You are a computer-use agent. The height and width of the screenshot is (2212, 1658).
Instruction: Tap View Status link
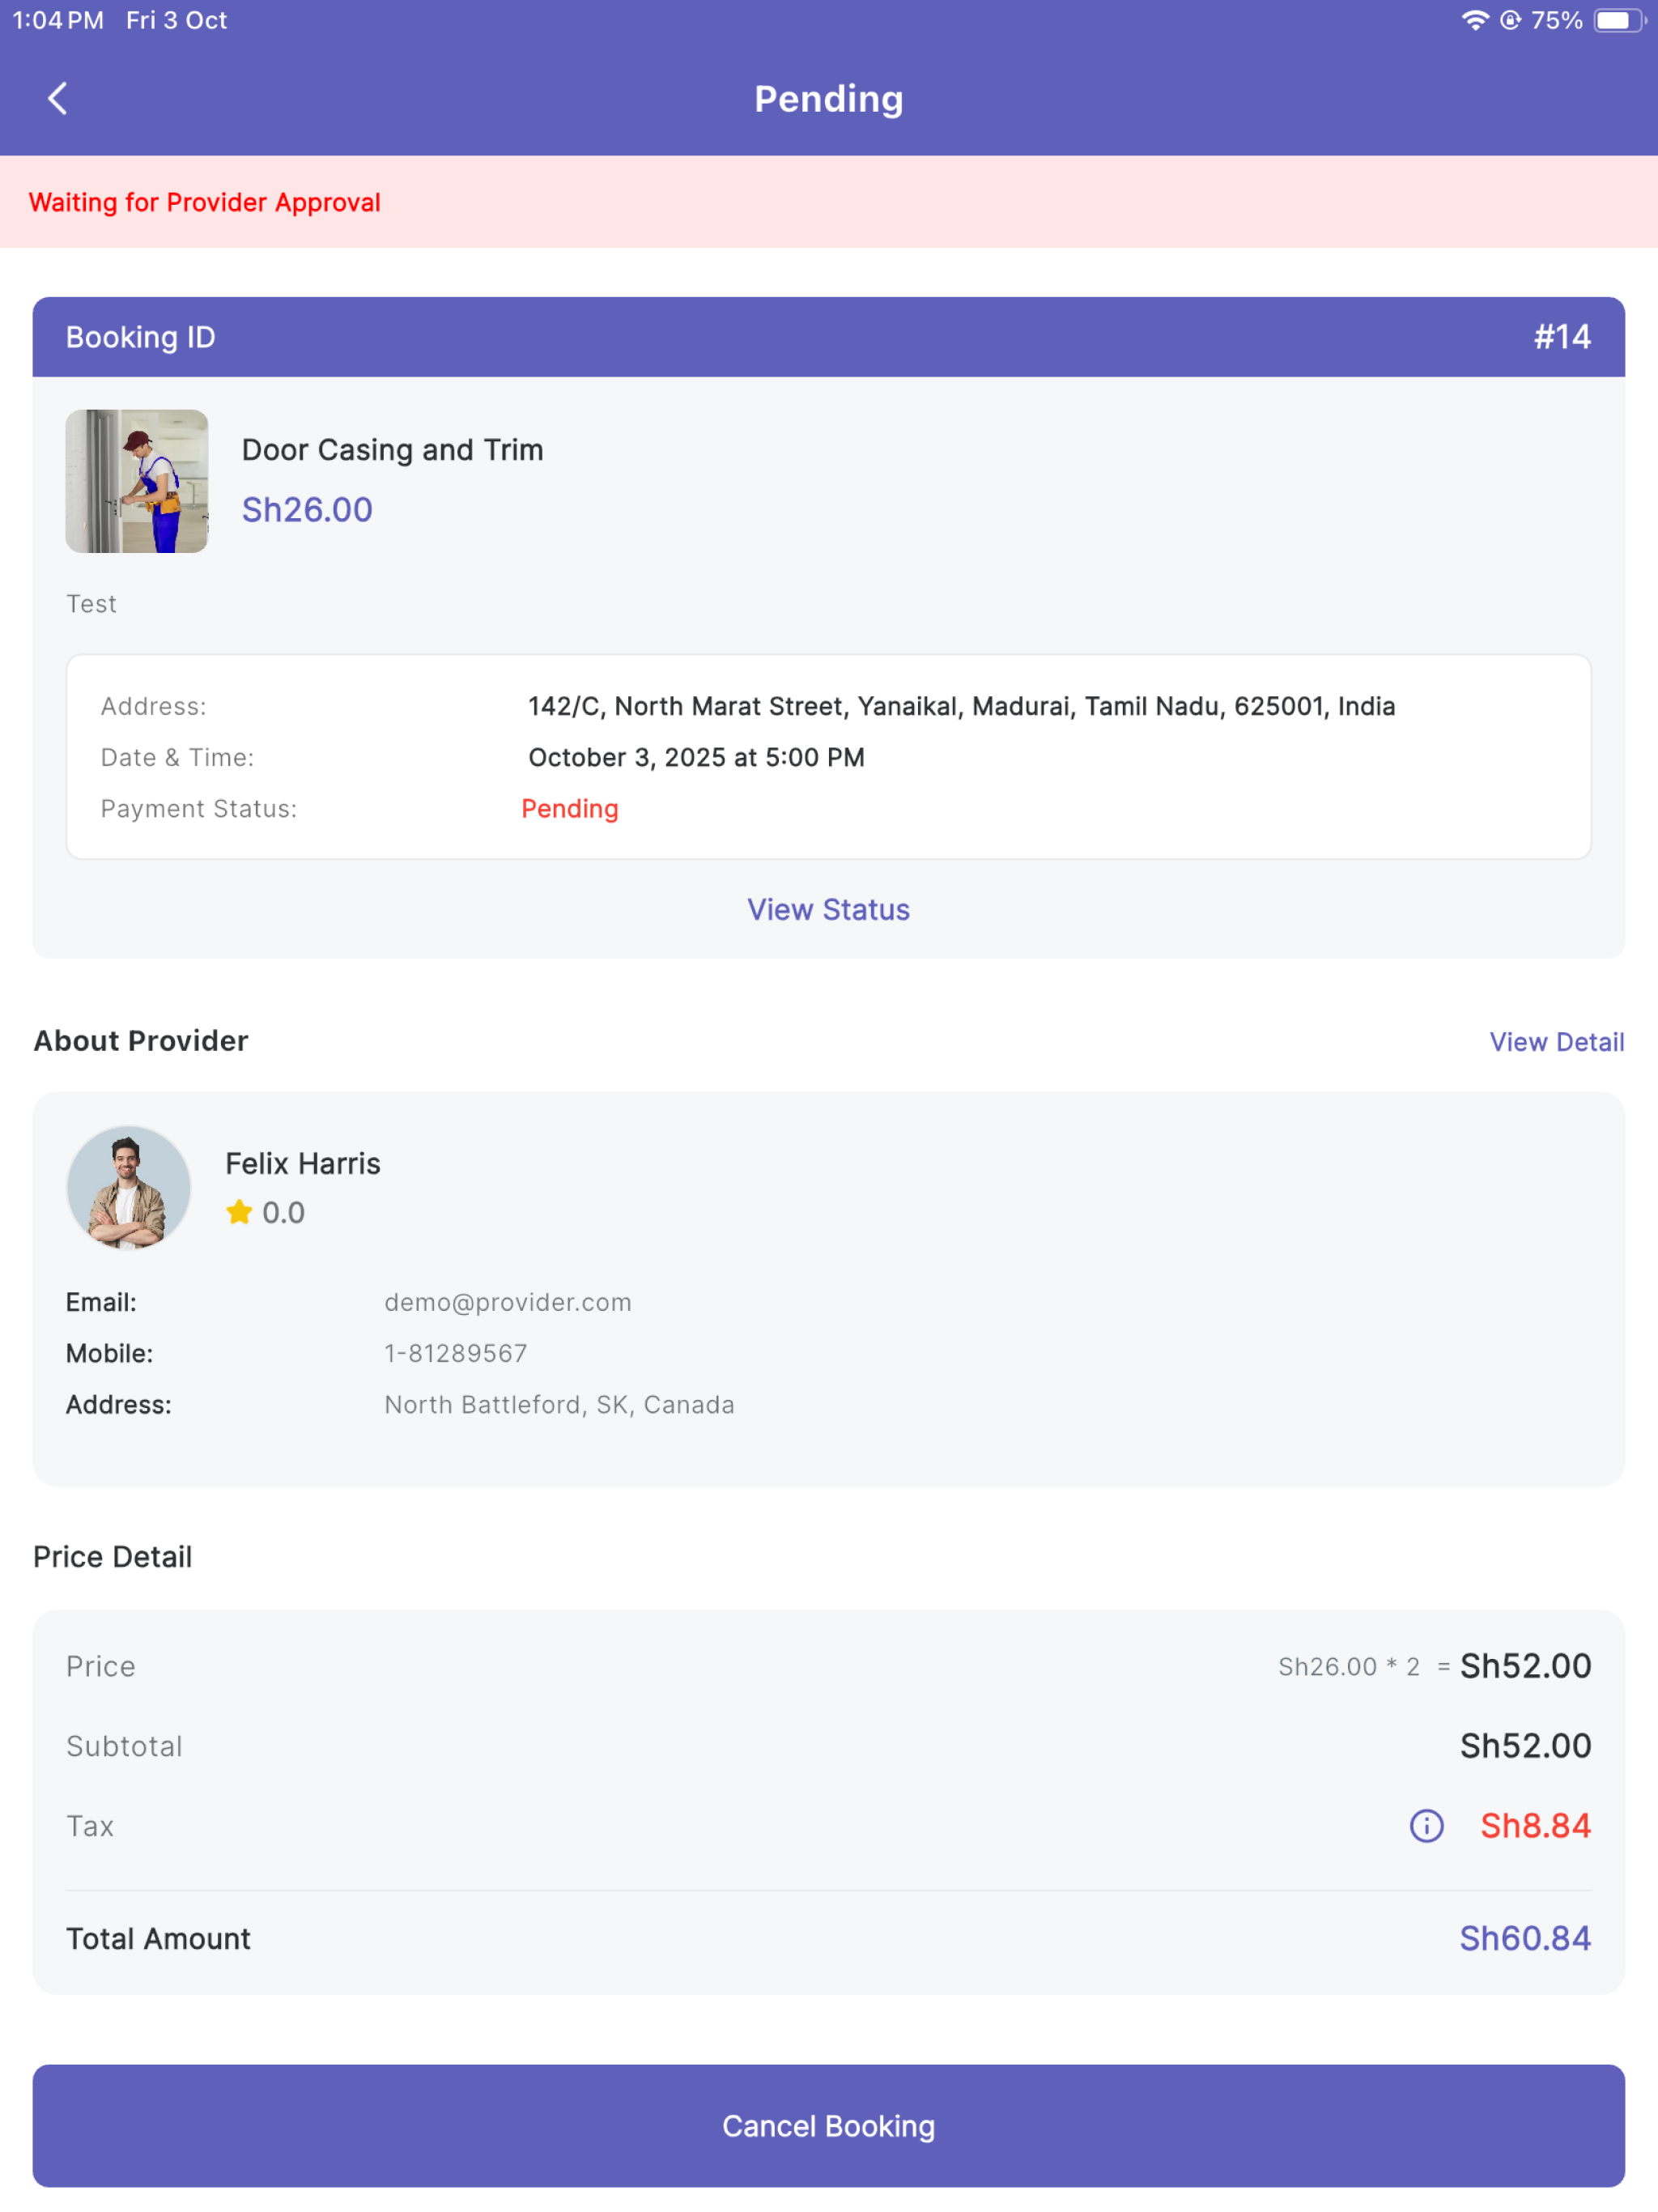point(829,909)
